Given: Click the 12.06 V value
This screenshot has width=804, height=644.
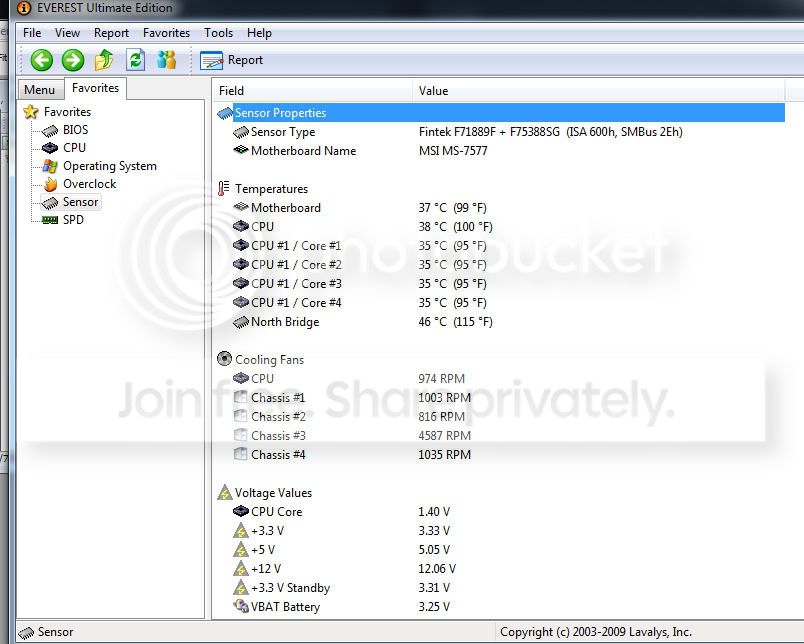Looking at the screenshot, I should point(437,569).
